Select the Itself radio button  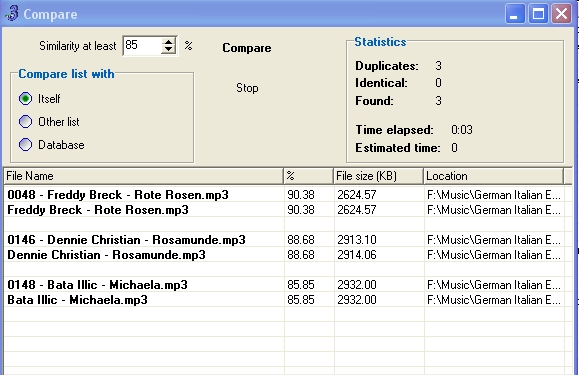click(x=25, y=99)
